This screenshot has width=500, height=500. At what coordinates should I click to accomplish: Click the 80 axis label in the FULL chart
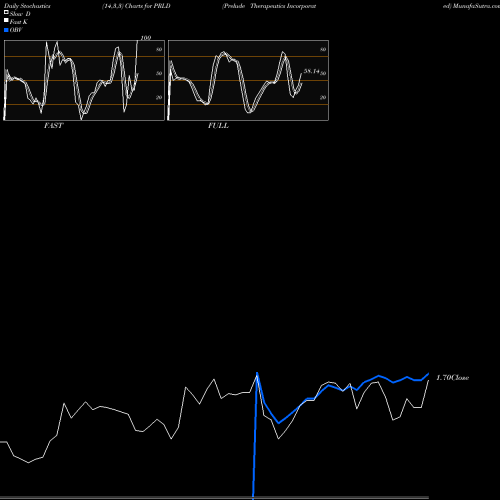click(x=323, y=49)
